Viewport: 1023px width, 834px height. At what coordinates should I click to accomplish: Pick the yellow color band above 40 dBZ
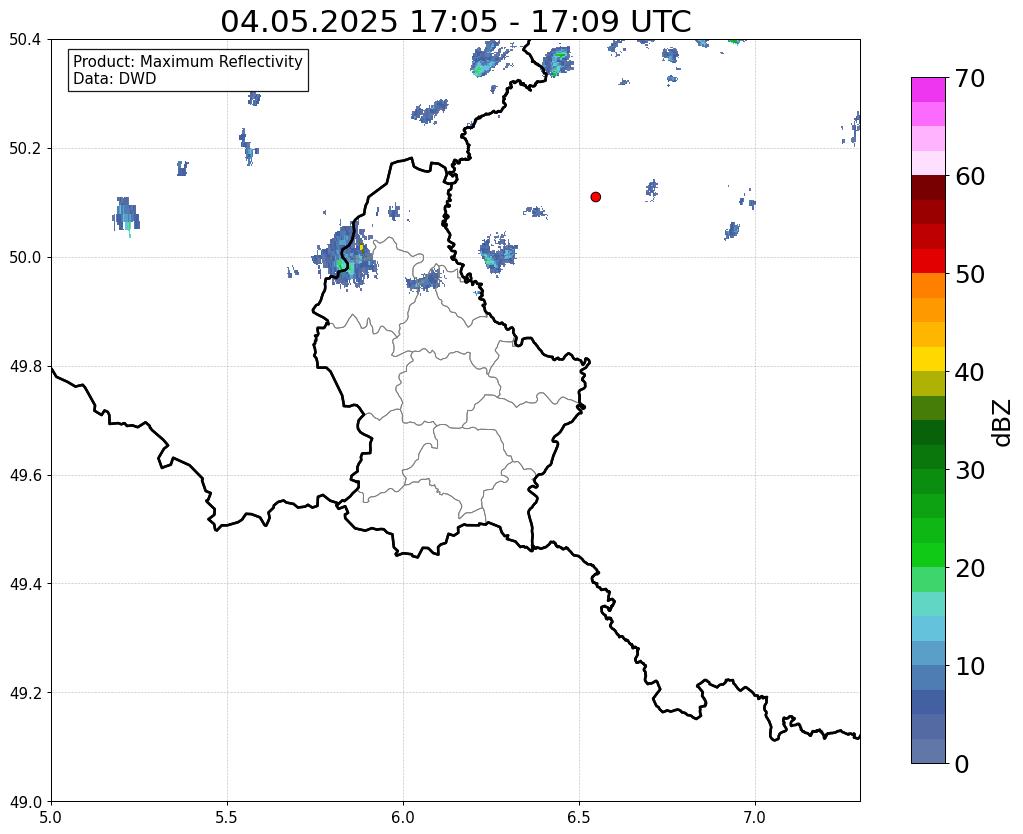click(x=928, y=359)
